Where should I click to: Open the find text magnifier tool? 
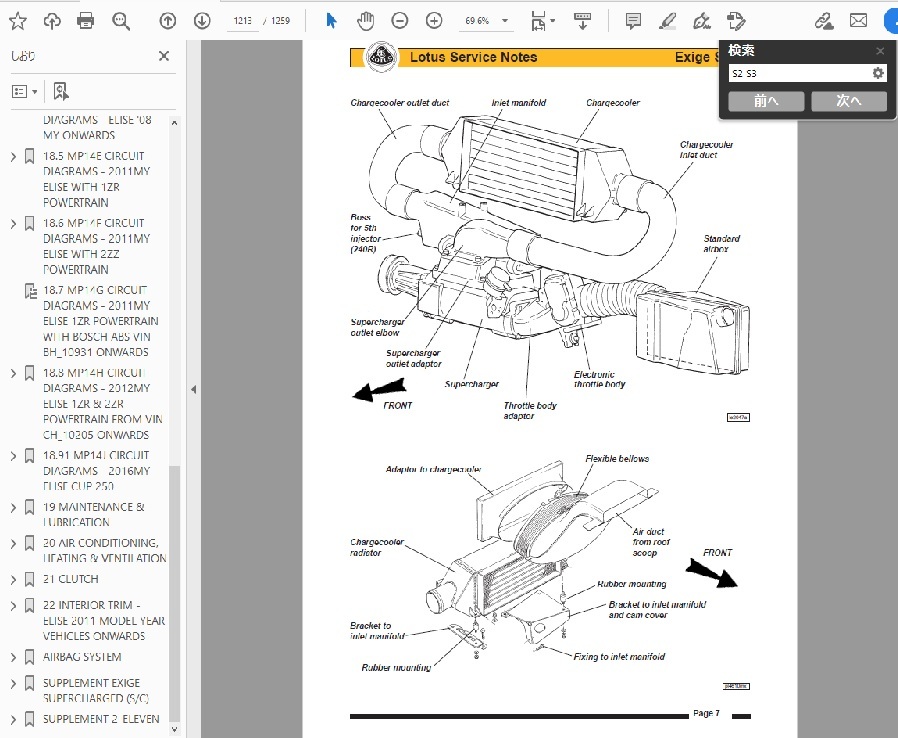coord(121,21)
